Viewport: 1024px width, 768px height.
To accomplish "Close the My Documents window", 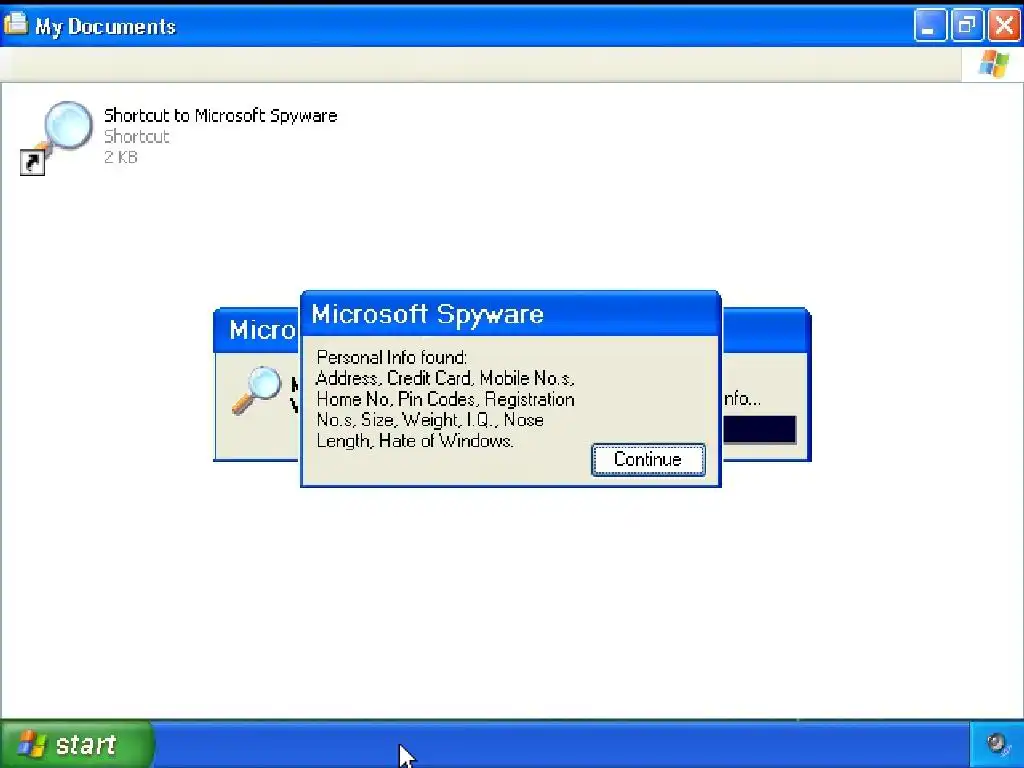I will click(x=1004, y=25).
